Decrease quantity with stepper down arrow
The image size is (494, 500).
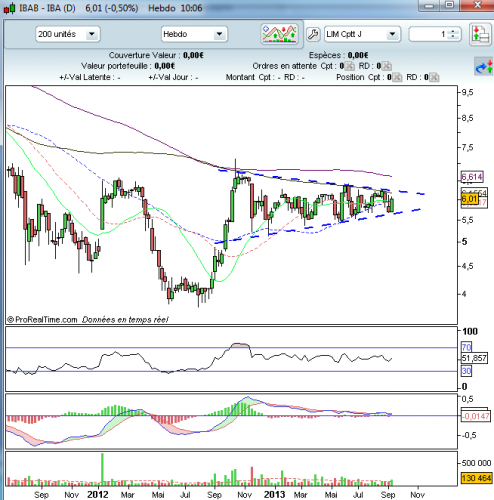click(453, 37)
